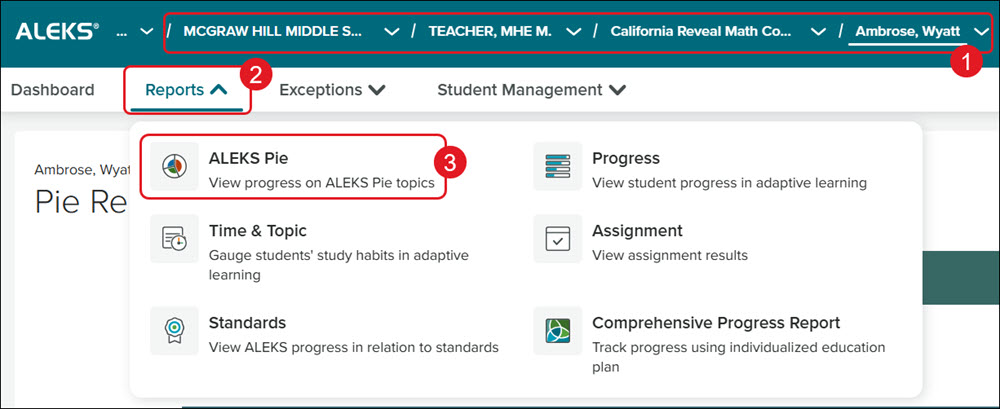The image size is (1000, 409).
Task: Open the Ambrose, Wyatt student dropdown
Action: point(981,32)
